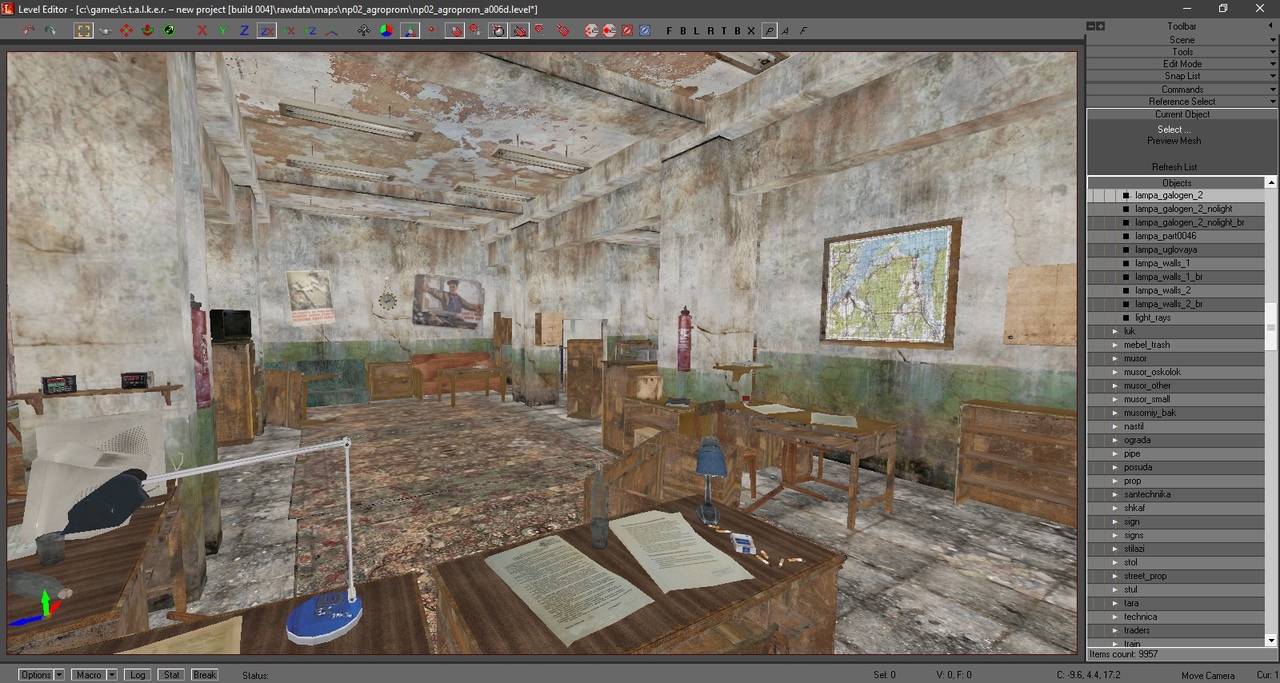Screen dimensions: 1280x683
Task: Choose the Add object teapot icon
Action: pyautogui.click(x=105, y=31)
